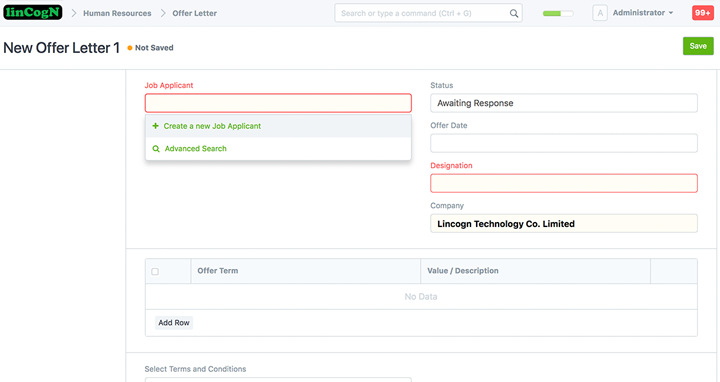Screen dimensions: 720x382
Task: Click the Designation field
Action: tap(564, 183)
